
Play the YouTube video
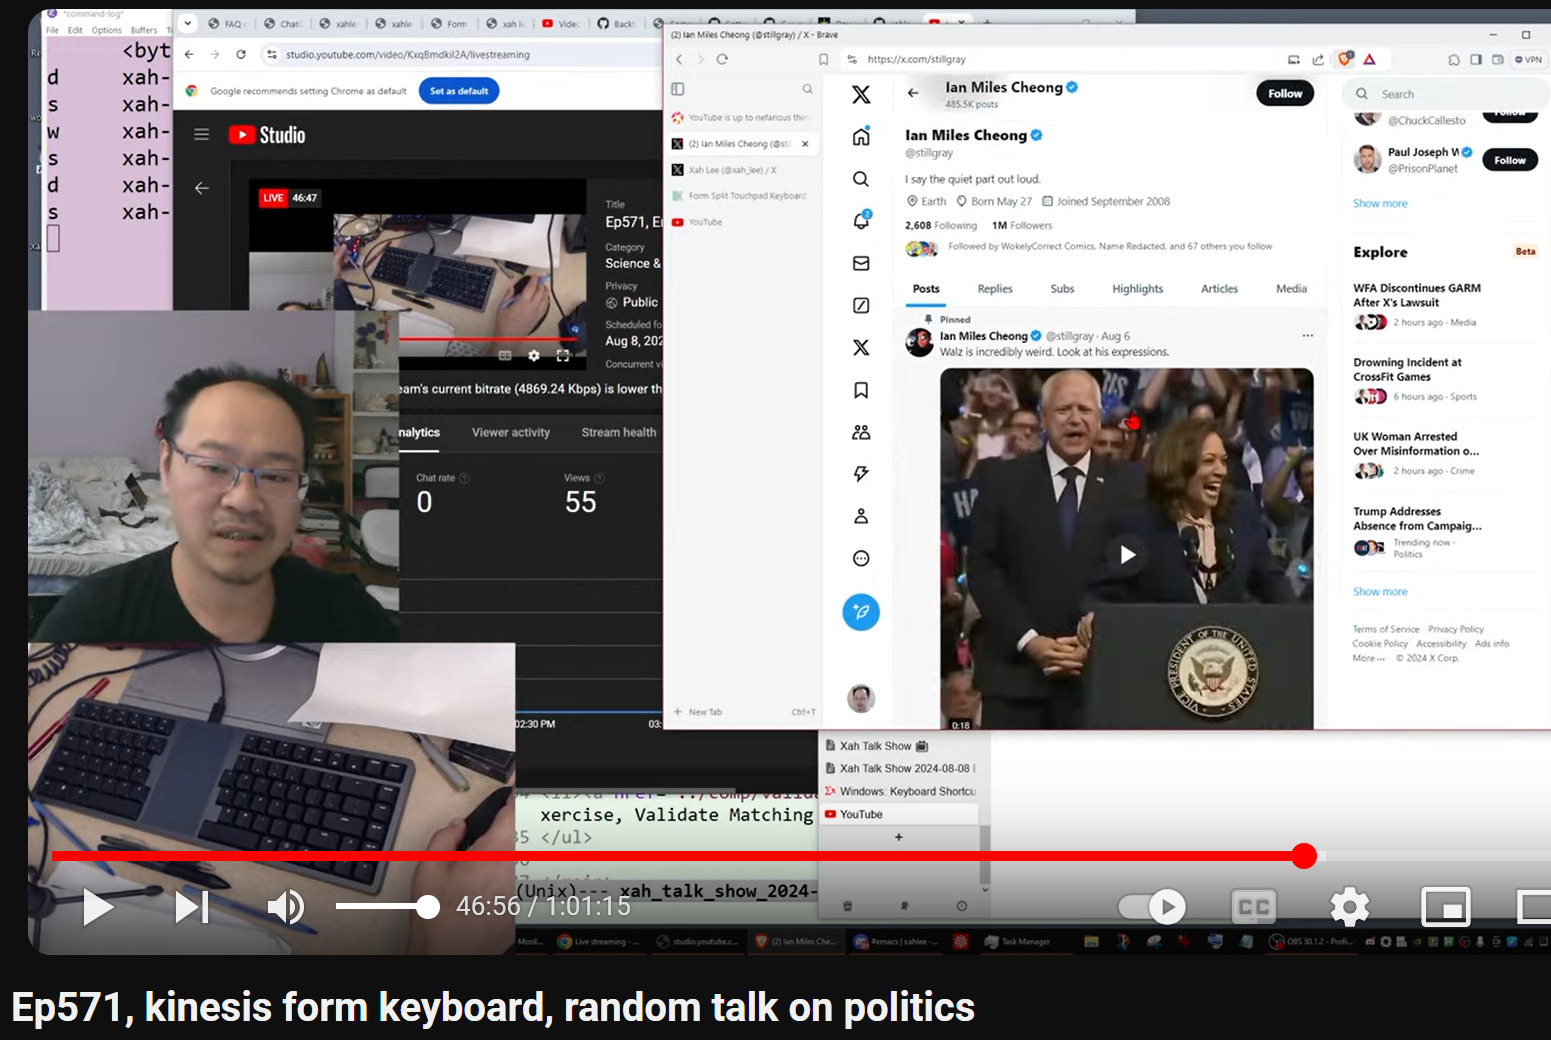97,907
